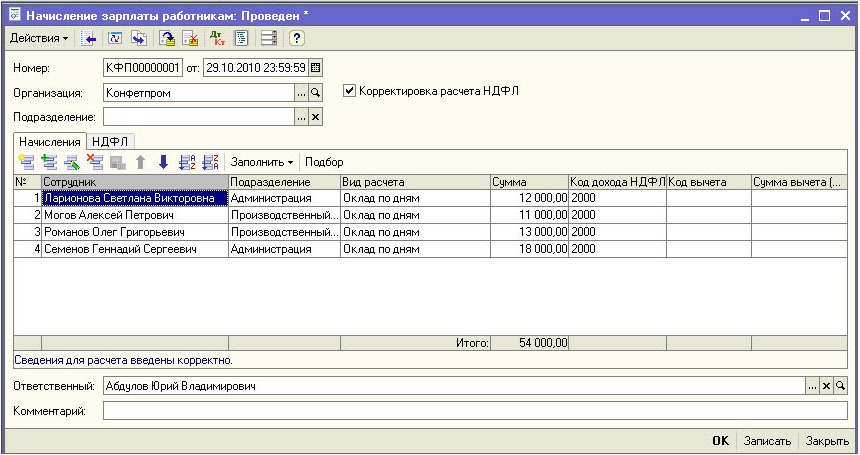Switch to the Начисления tab
860x455 pixels.
pos(50,141)
